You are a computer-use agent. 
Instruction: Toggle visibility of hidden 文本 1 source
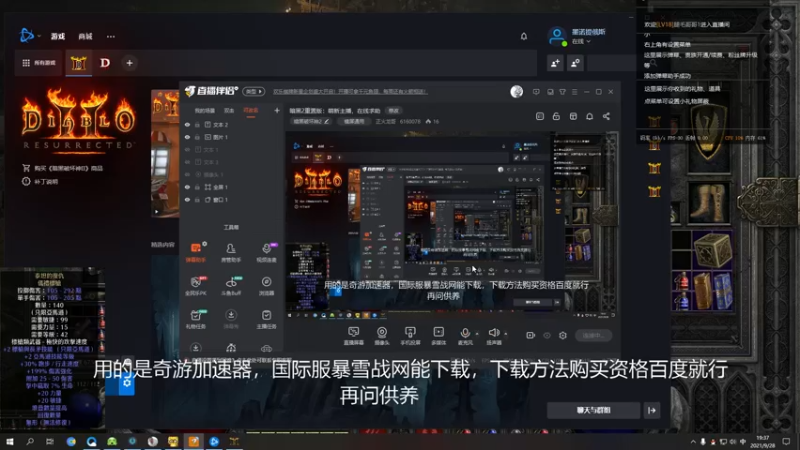pyautogui.click(x=187, y=149)
